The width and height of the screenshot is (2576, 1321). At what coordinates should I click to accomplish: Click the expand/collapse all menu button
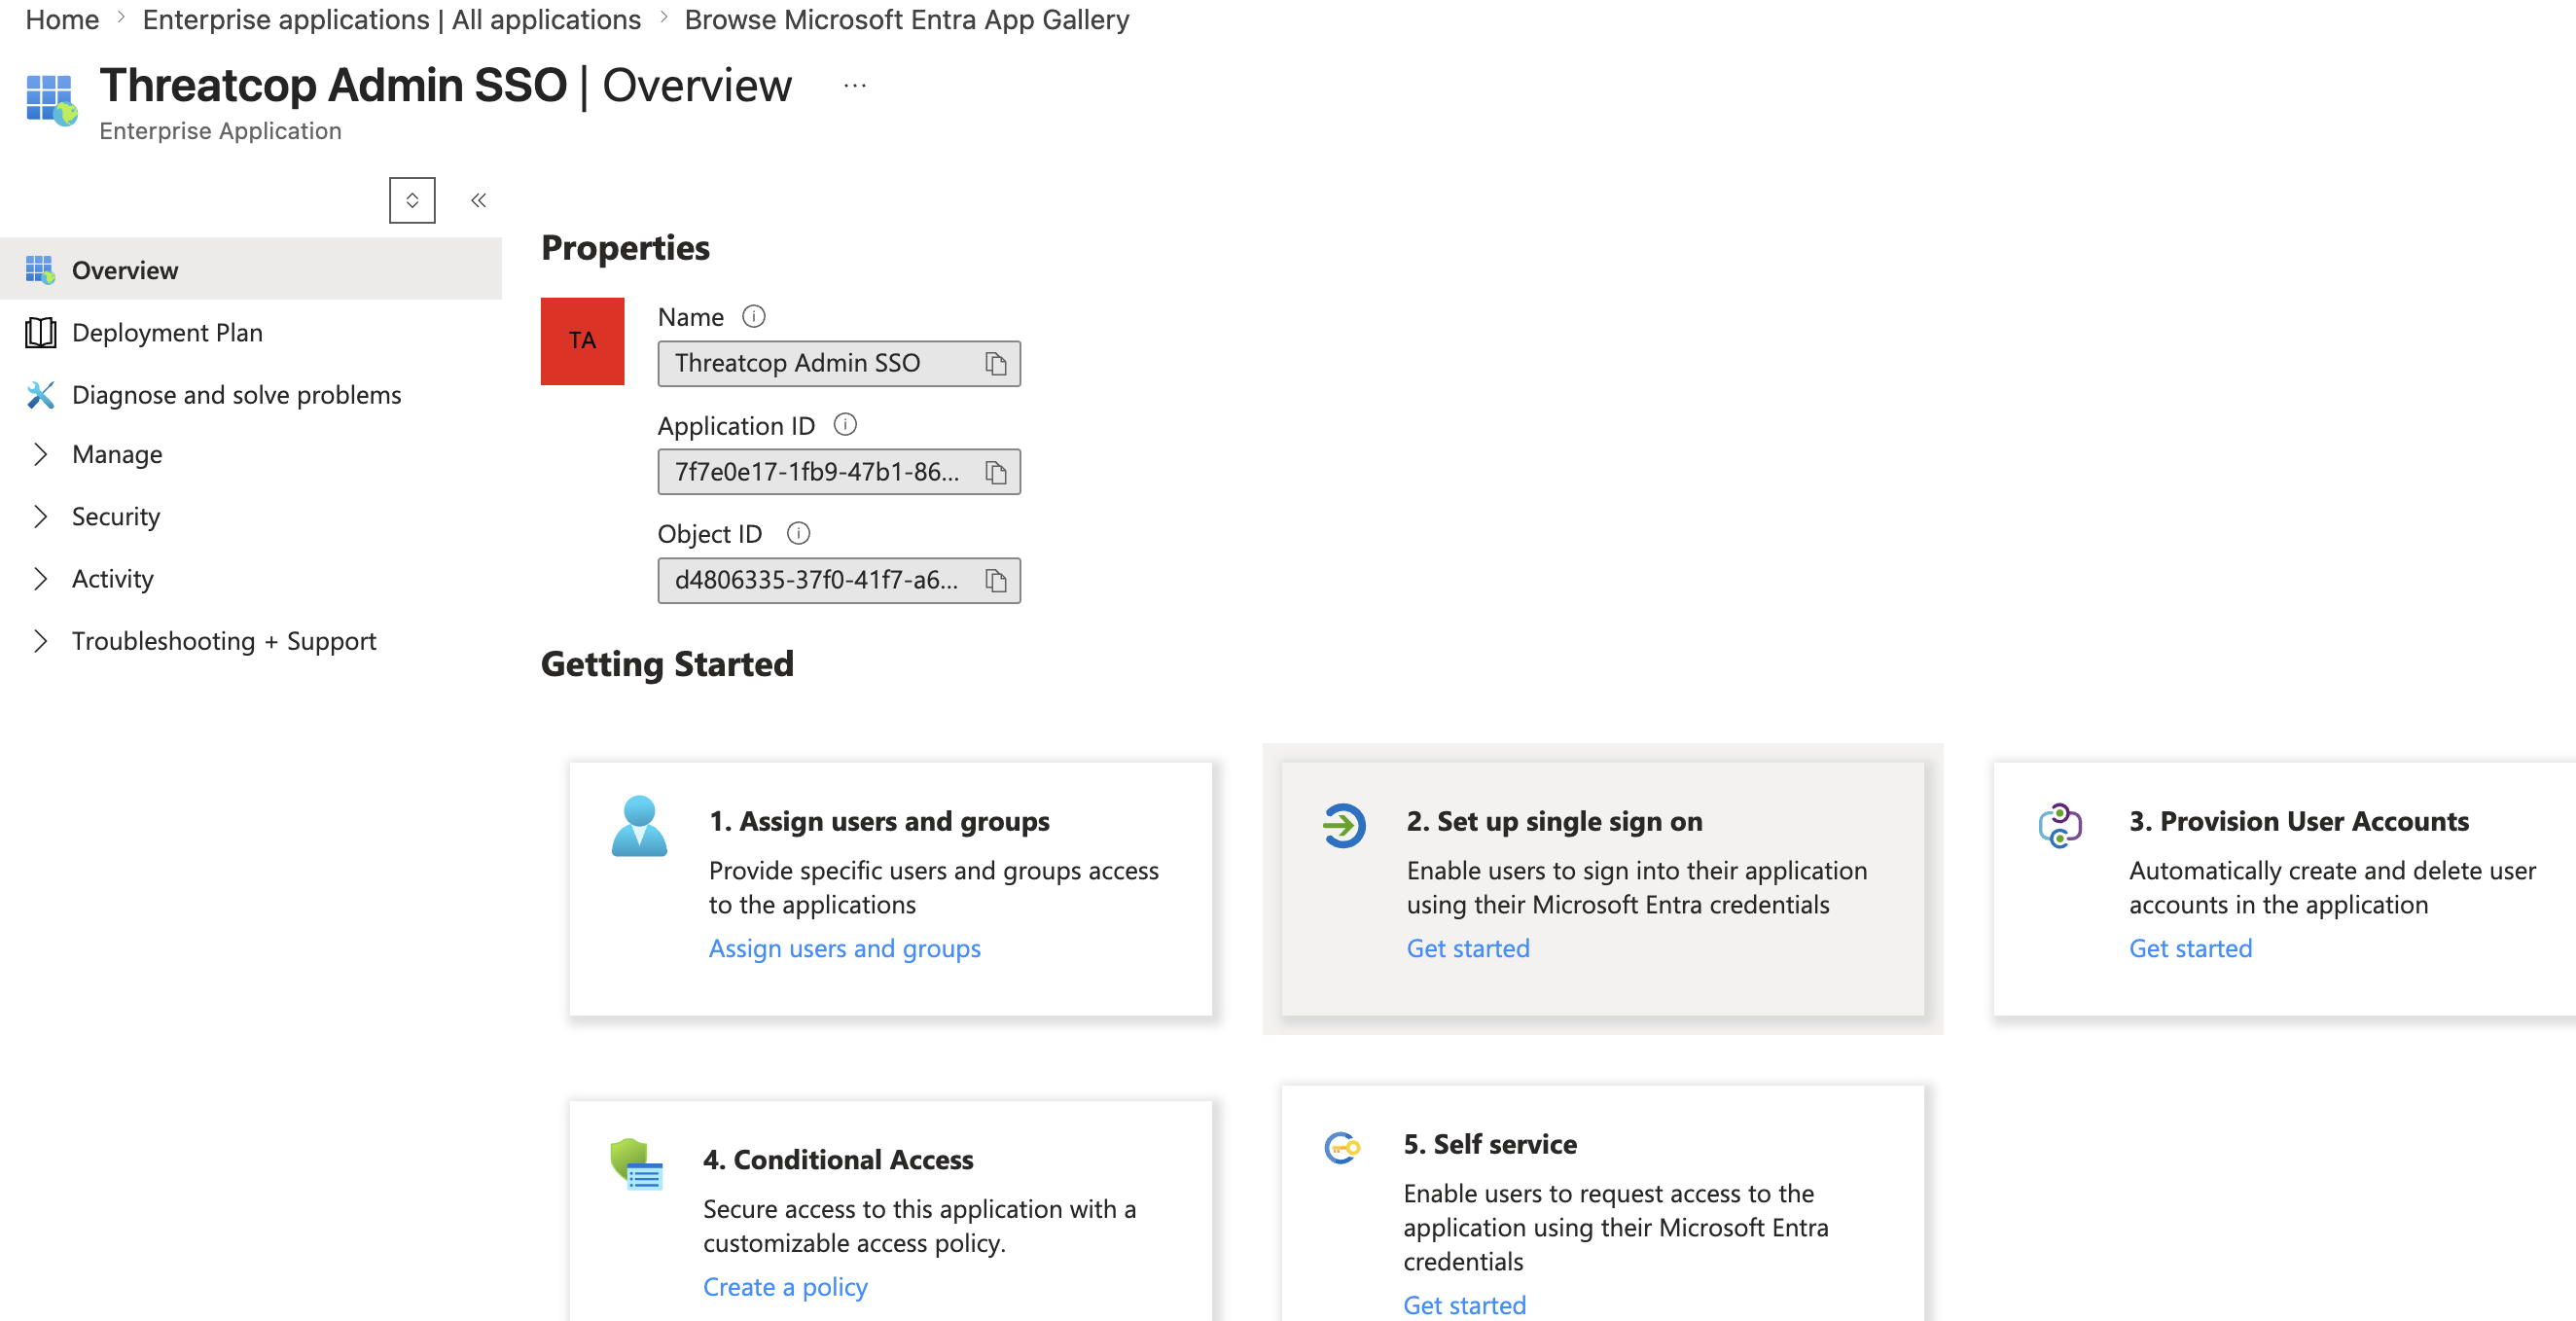(x=412, y=200)
